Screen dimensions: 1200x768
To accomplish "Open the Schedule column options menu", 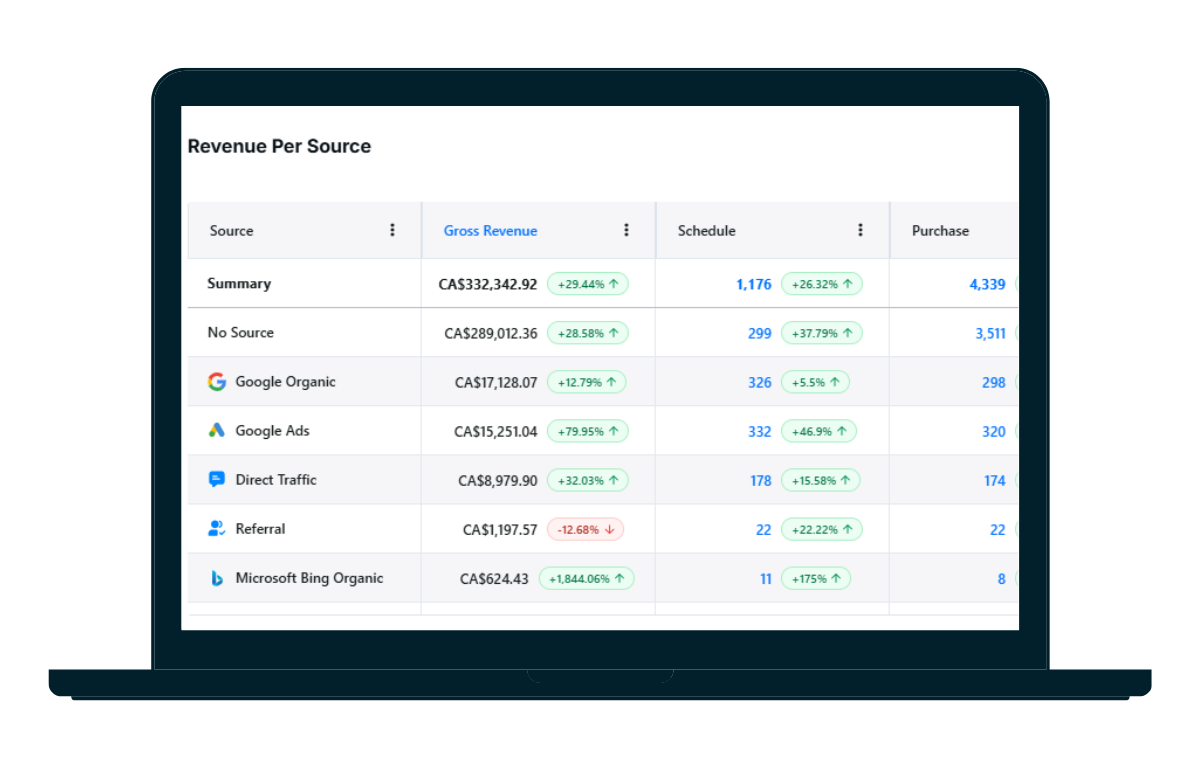I will (860, 230).
